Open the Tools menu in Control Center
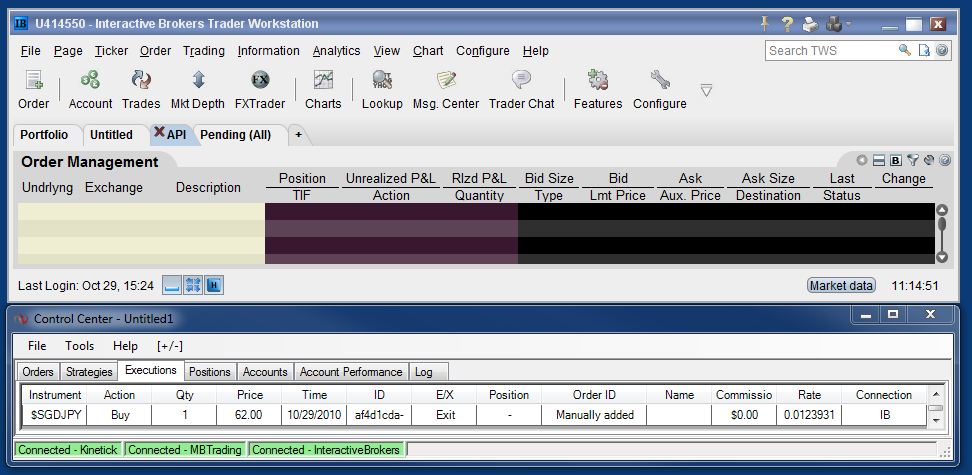The width and height of the screenshot is (972, 475). coord(80,346)
